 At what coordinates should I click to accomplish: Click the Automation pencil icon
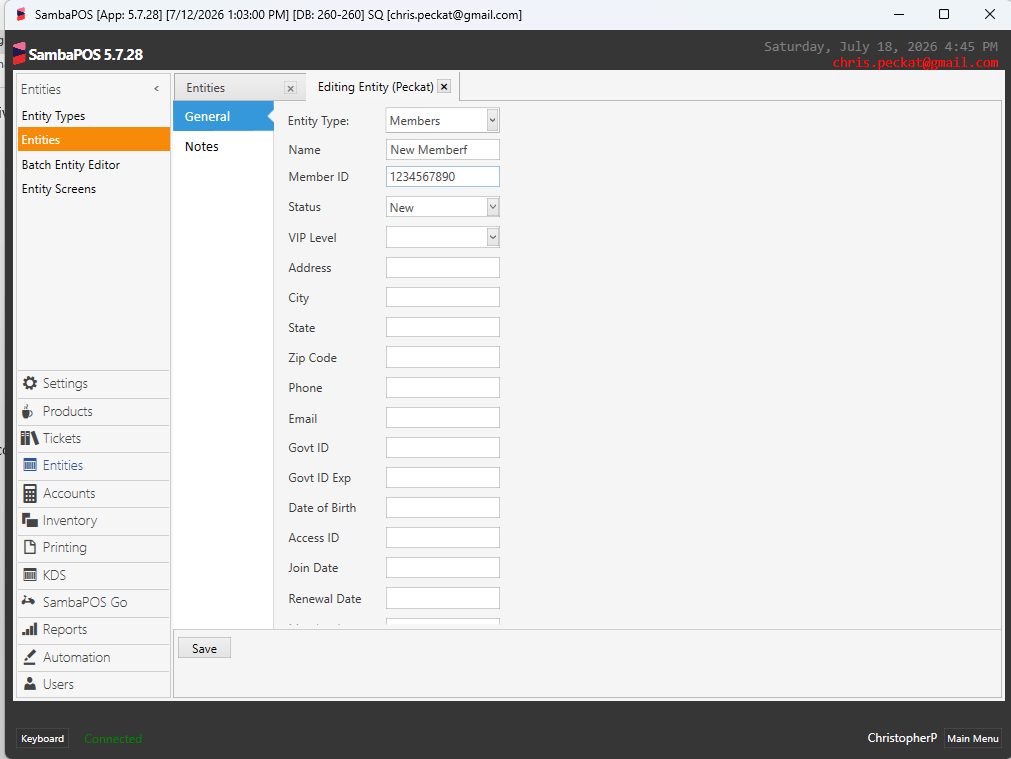30,657
